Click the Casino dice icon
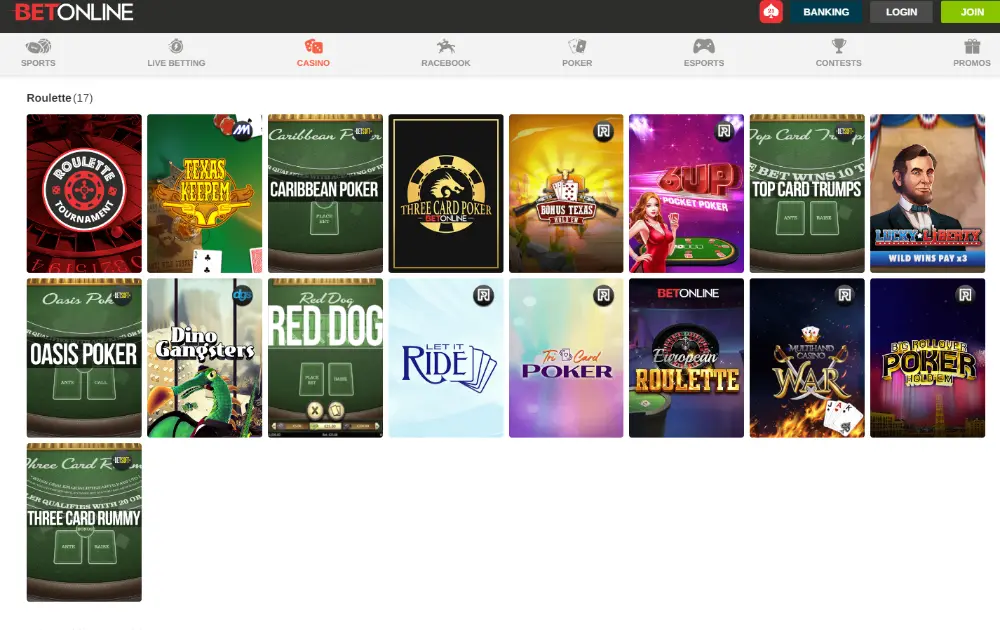The width and height of the screenshot is (1000, 630). tap(313, 46)
